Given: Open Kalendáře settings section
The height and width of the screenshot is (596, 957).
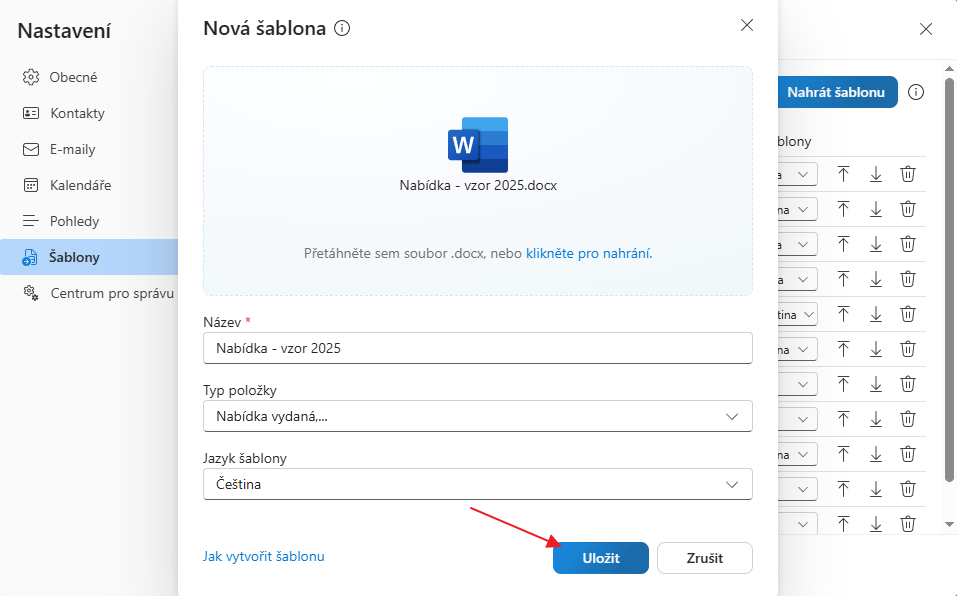Looking at the screenshot, I should click(80, 185).
